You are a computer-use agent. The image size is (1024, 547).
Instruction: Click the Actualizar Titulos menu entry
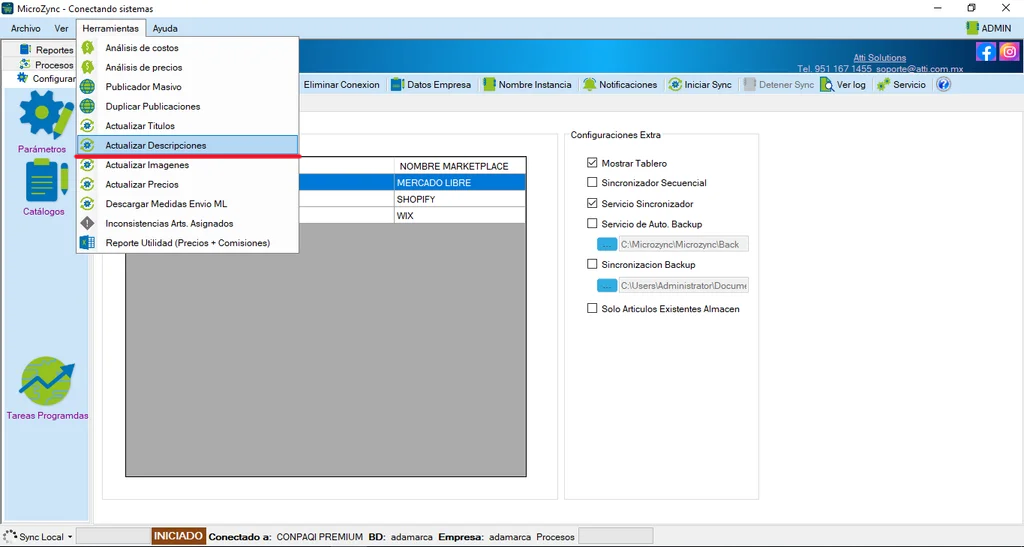coord(187,126)
